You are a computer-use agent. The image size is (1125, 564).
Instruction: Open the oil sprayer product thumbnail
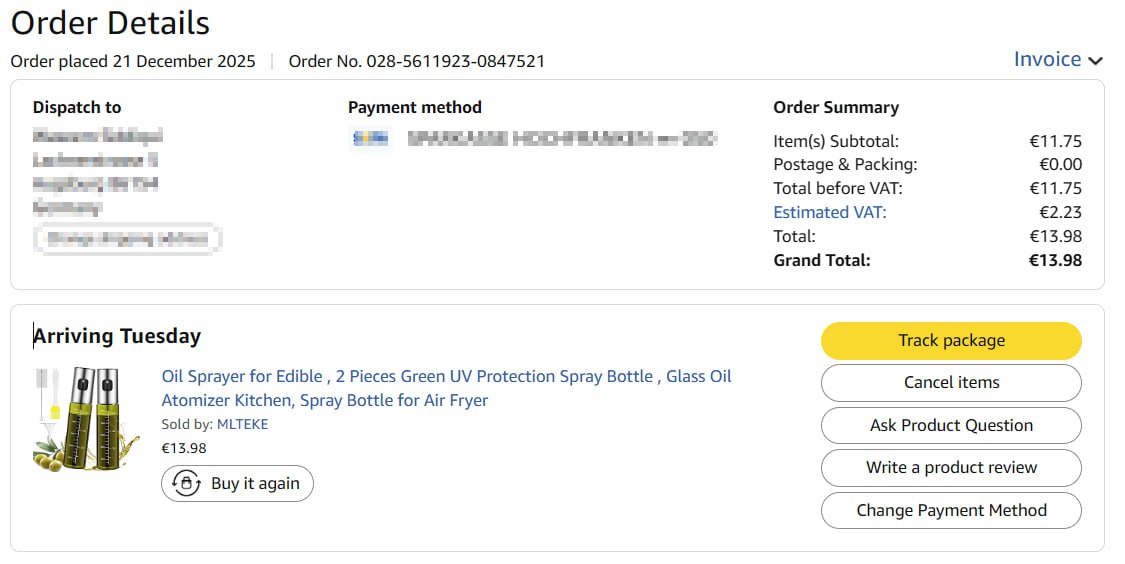click(87, 418)
